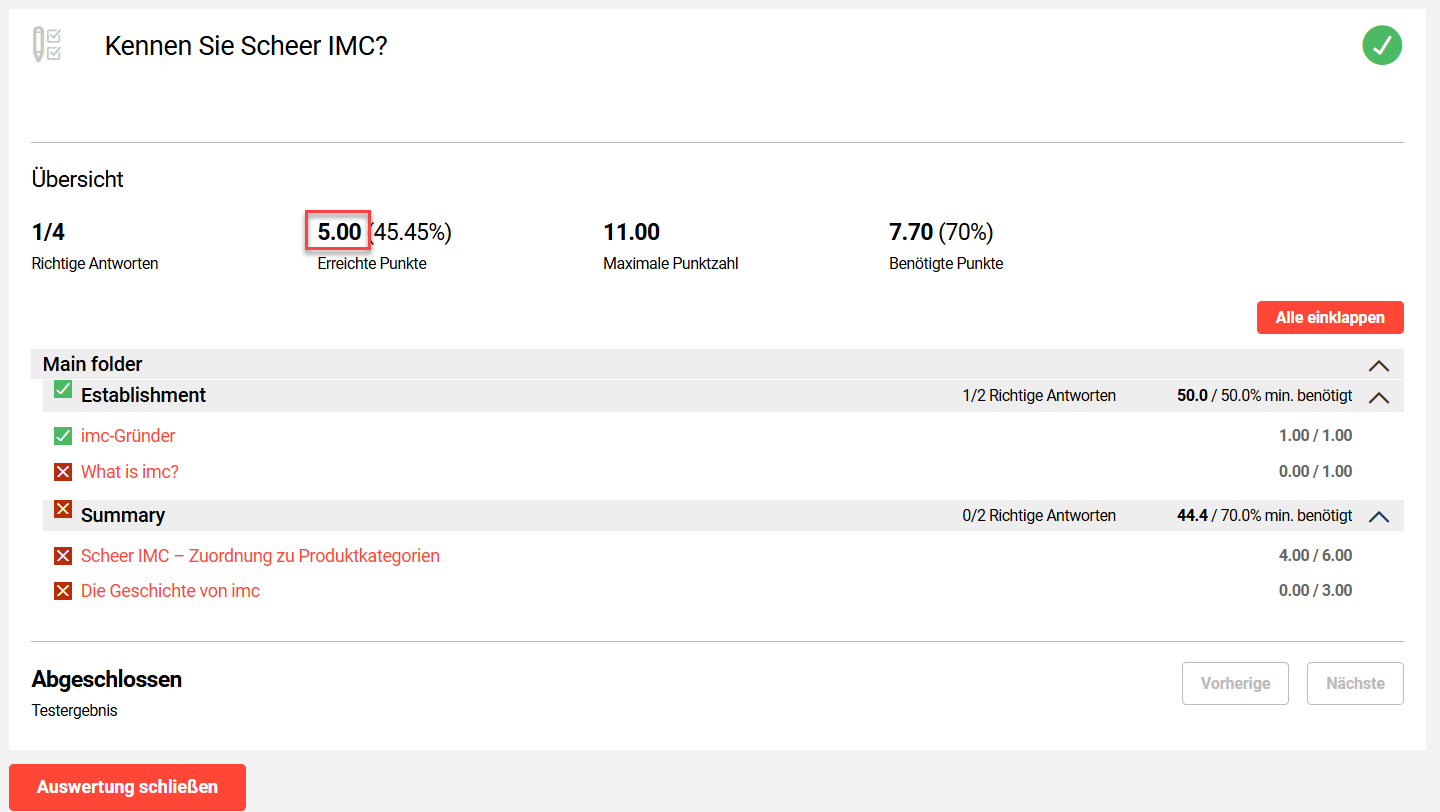The width and height of the screenshot is (1440, 812).
Task: Click the green passed checkmark icon
Action: click(1382, 45)
